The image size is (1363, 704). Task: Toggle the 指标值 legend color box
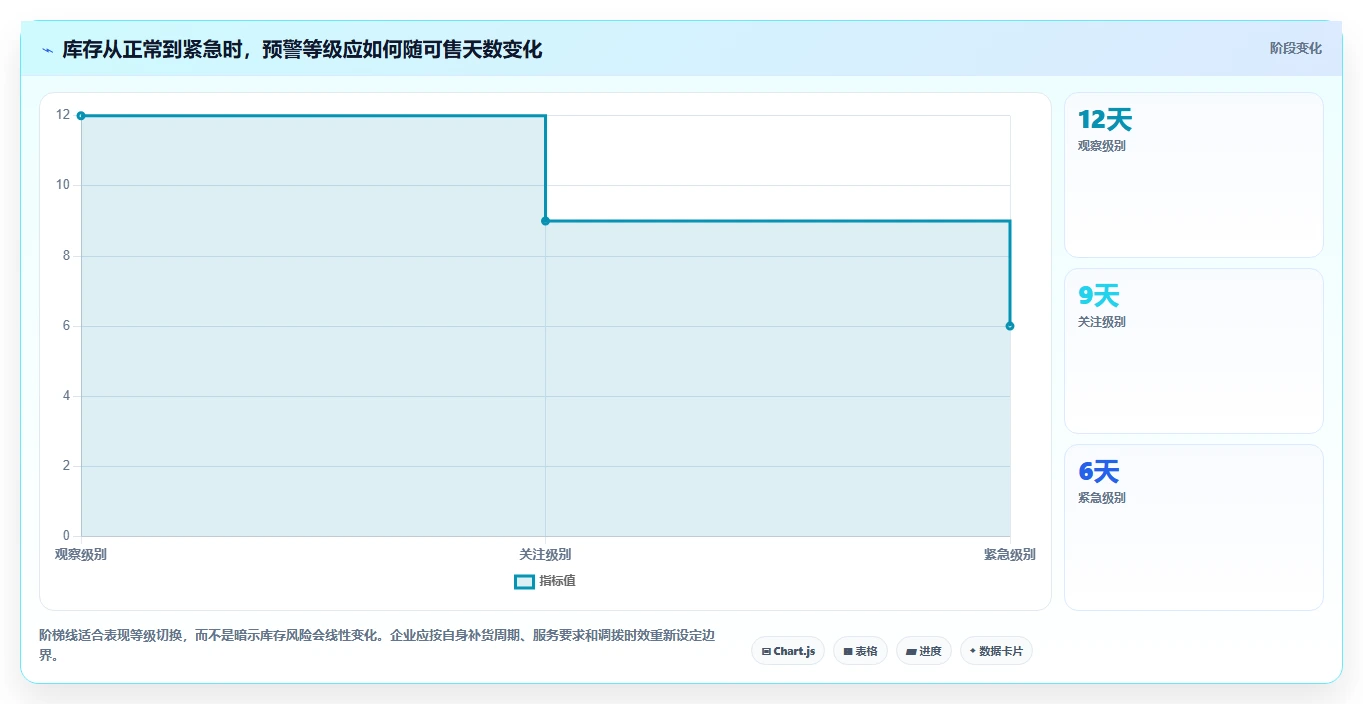[524, 582]
